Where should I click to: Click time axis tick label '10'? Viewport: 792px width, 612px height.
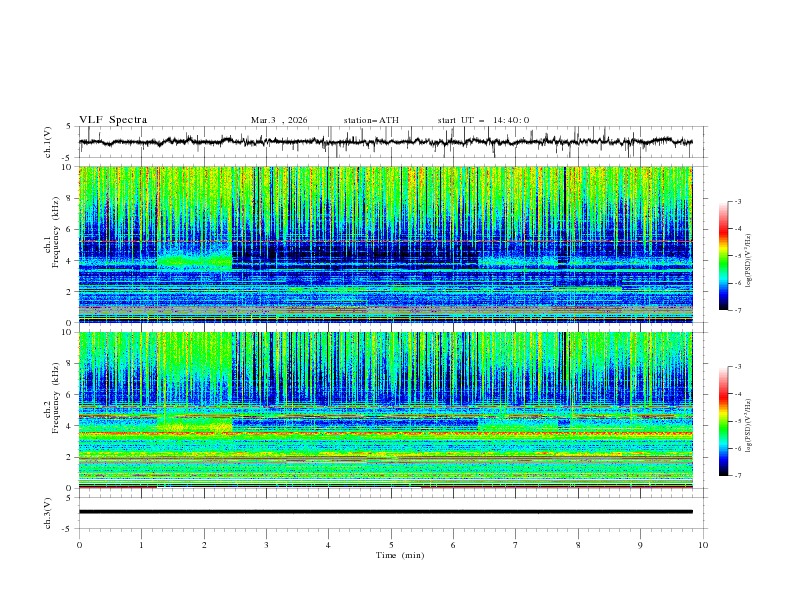pyautogui.click(x=703, y=545)
